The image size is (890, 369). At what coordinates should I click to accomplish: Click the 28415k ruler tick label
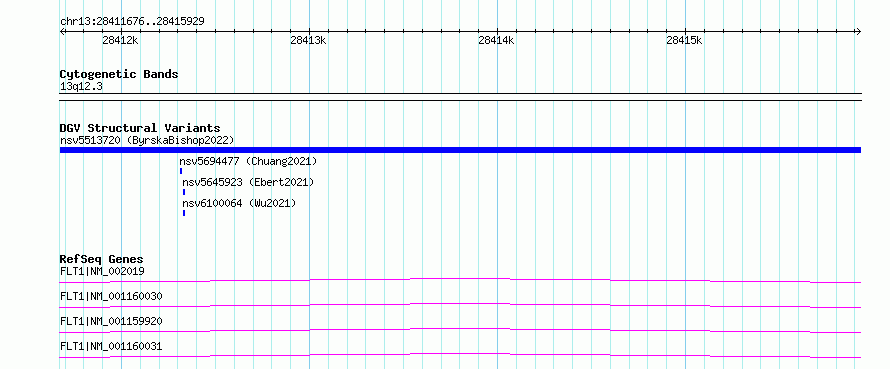684,40
